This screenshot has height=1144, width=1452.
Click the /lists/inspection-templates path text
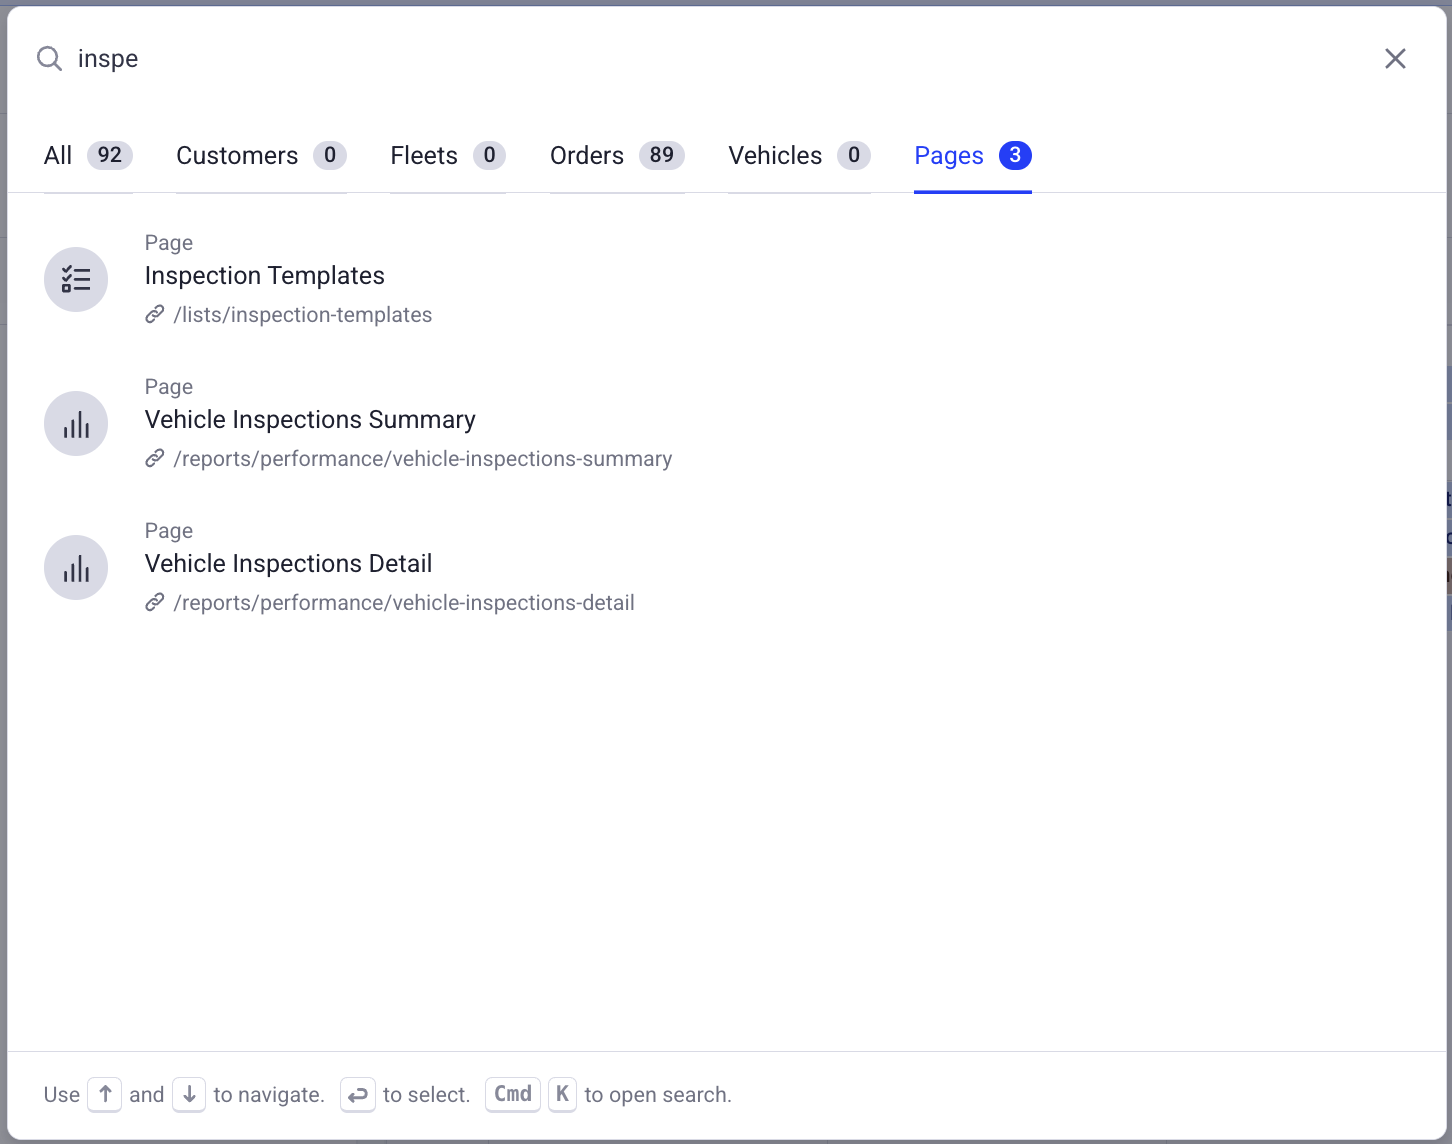[x=303, y=315]
